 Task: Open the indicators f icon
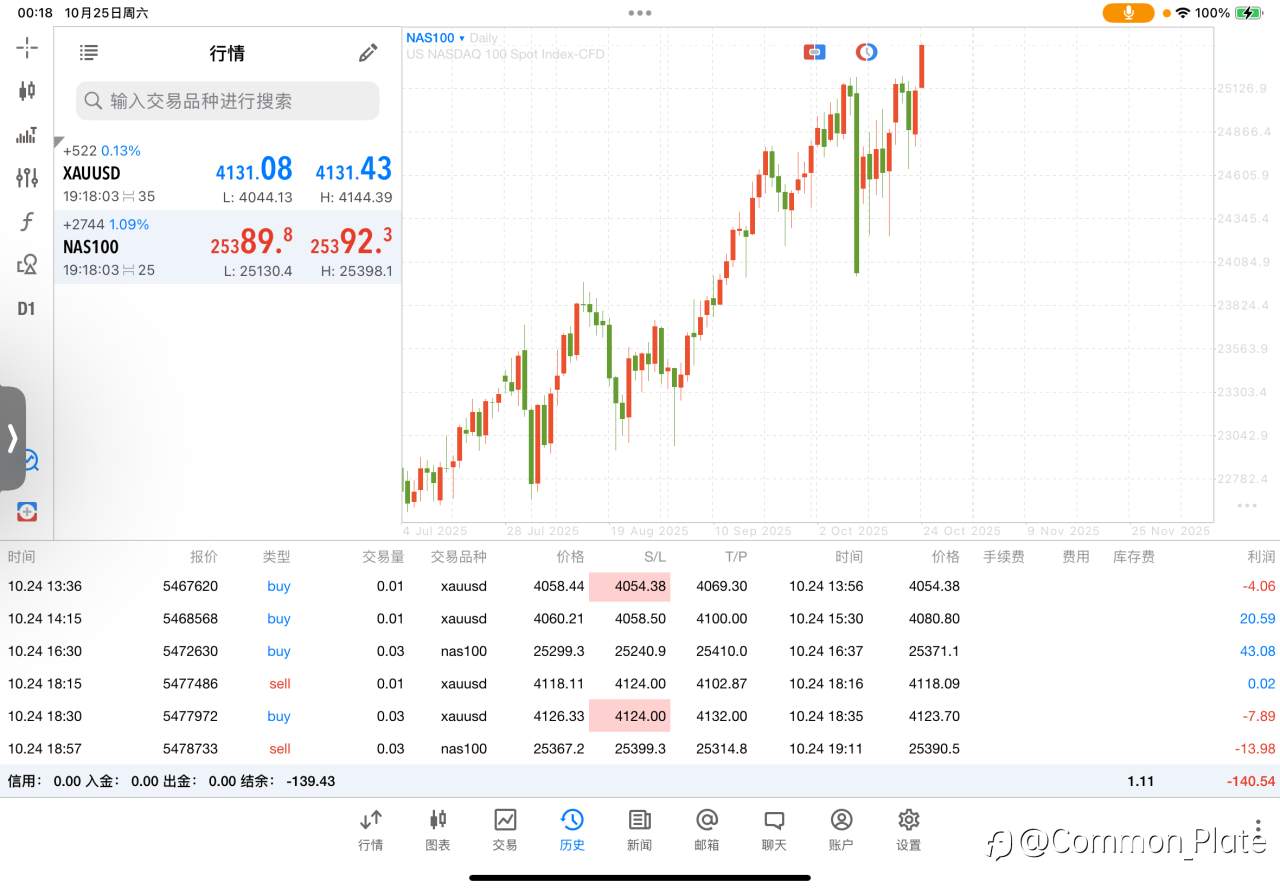[27, 222]
